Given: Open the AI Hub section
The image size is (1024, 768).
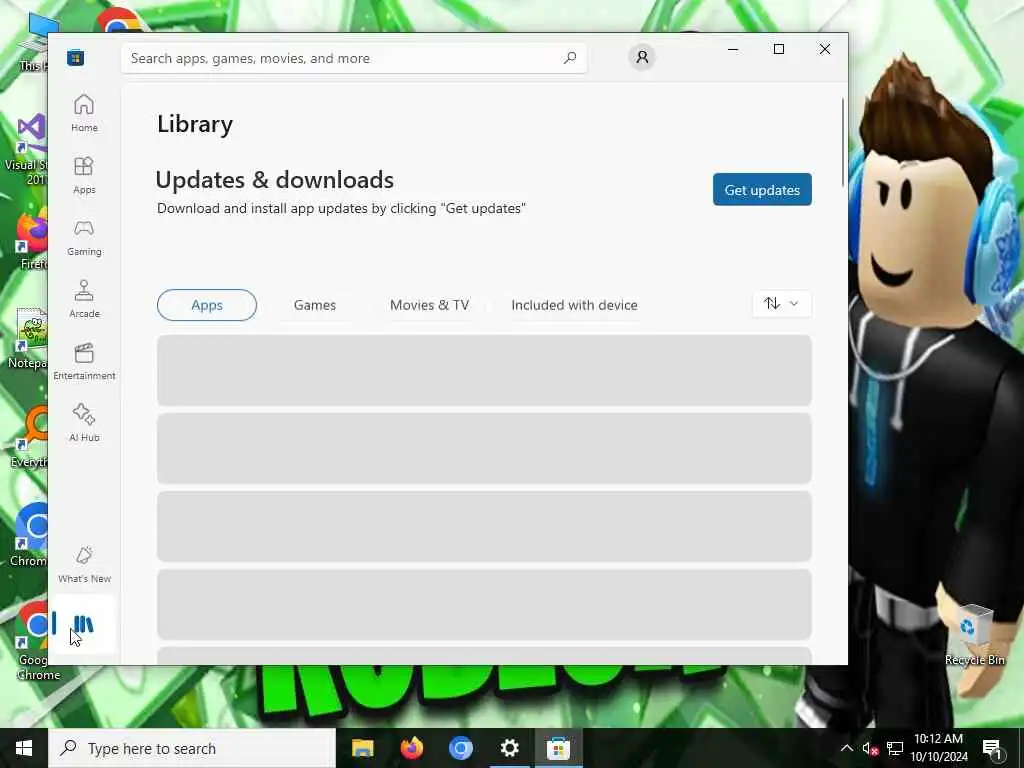Looking at the screenshot, I should [x=84, y=423].
